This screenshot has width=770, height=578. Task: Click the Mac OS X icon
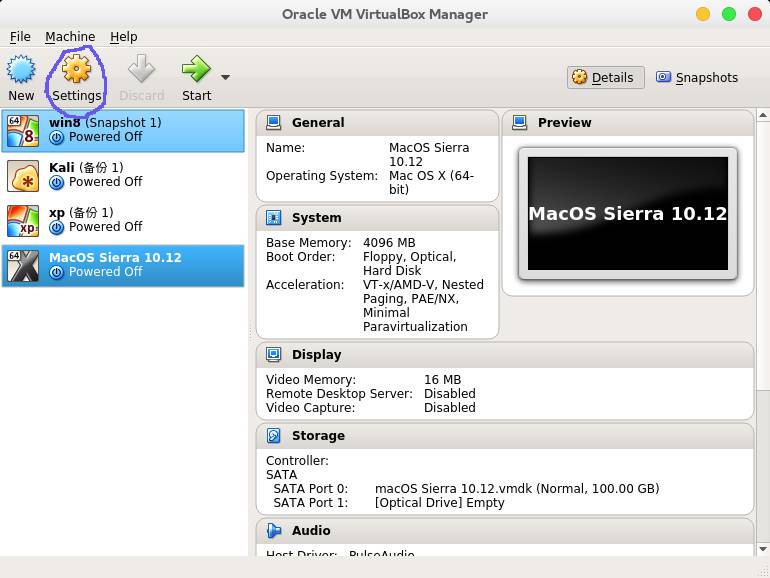[x=23, y=266]
